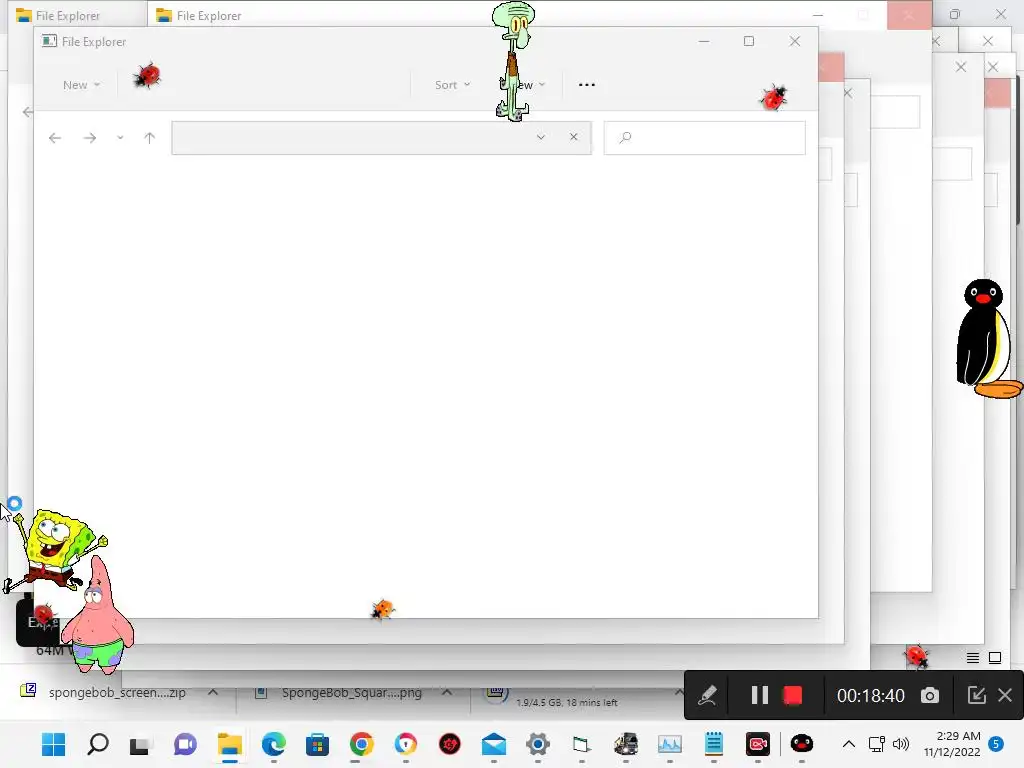Image resolution: width=1024 pixels, height=768 pixels.
Task: Click the X button in address bar
Action: pyautogui.click(x=573, y=137)
